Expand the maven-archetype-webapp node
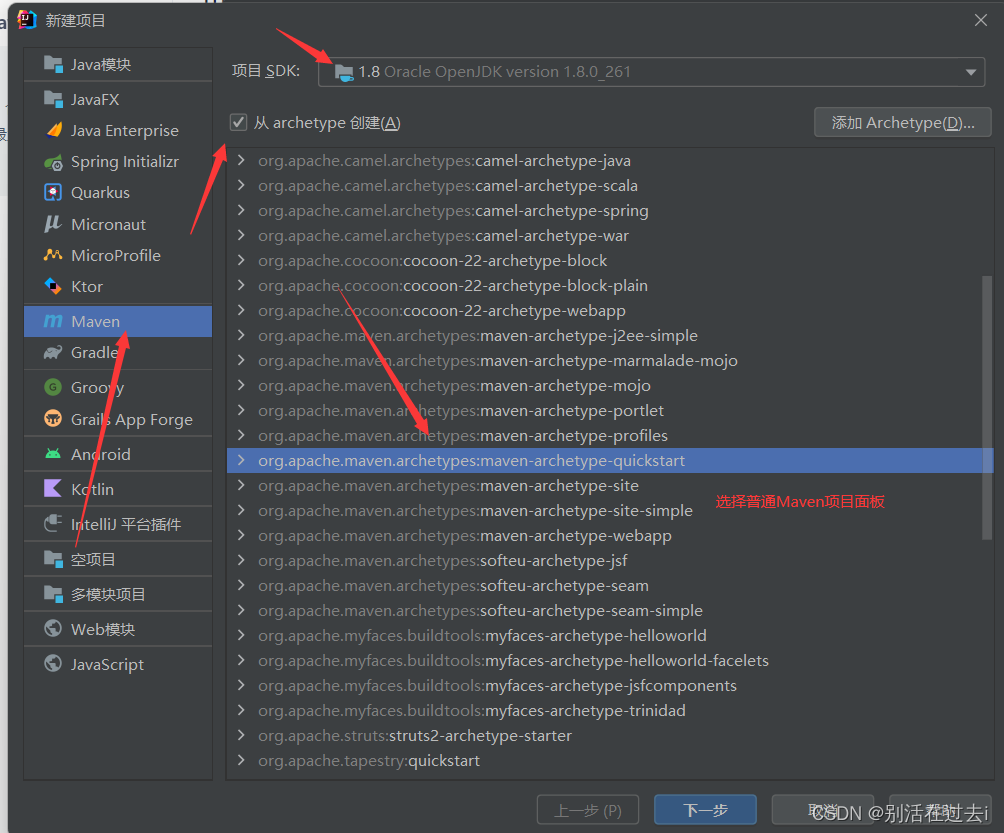 click(241, 535)
